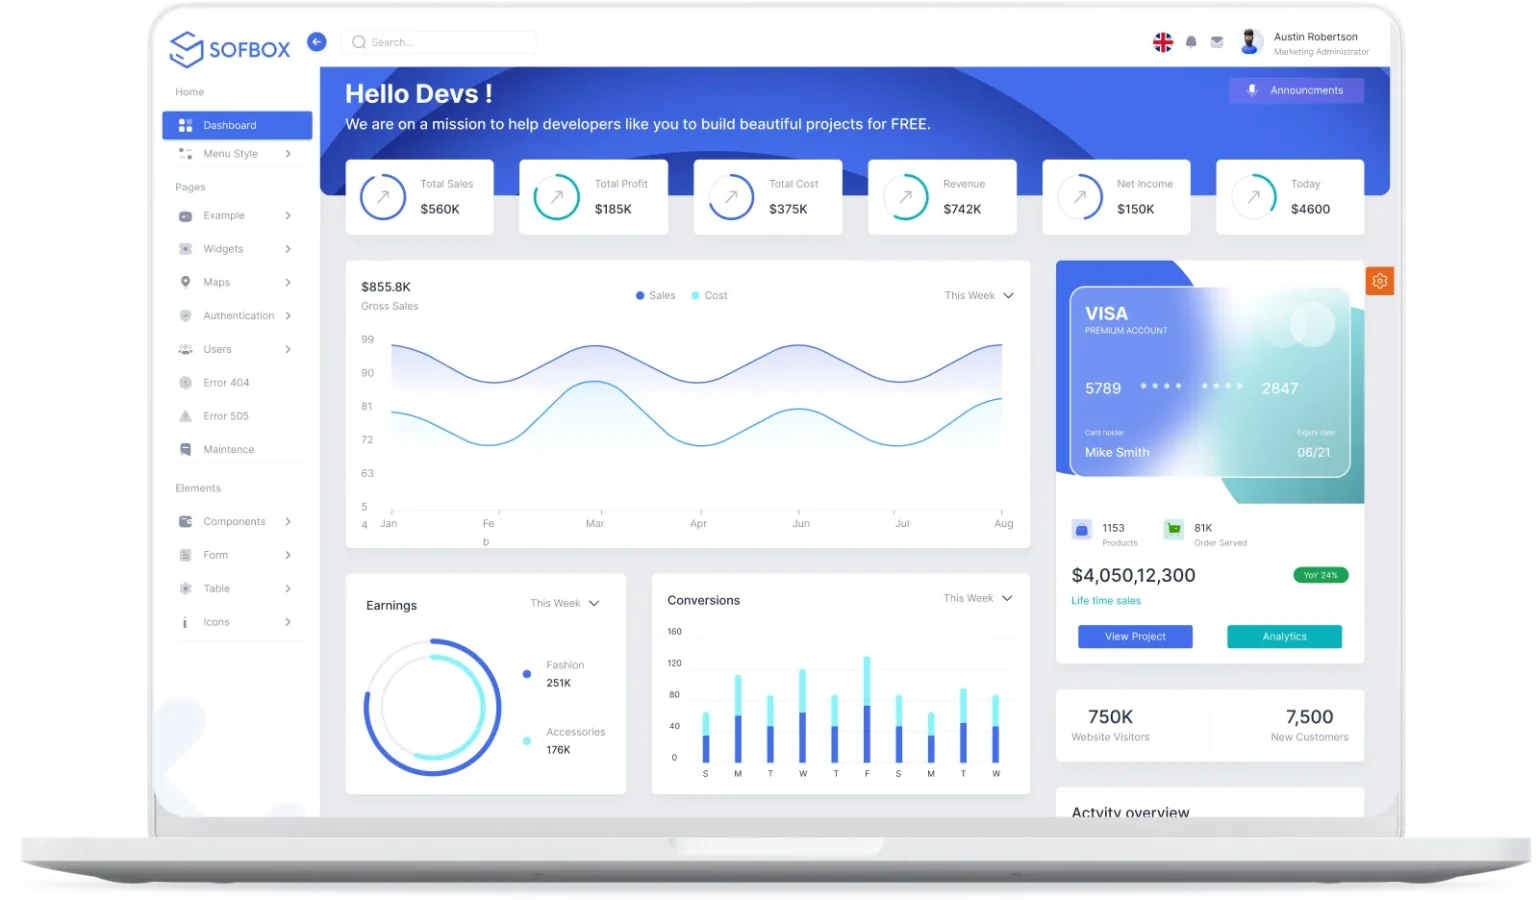Click the orange settings gear icon
The image size is (1536, 900).
(1379, 281)
